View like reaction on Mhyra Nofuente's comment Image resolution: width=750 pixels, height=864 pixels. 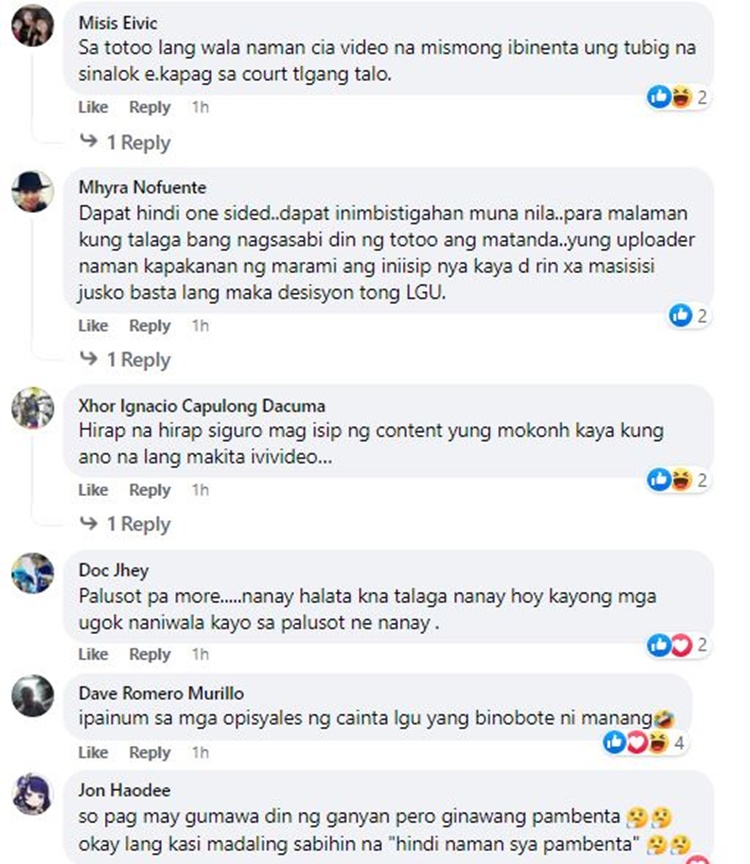point(688,316)
